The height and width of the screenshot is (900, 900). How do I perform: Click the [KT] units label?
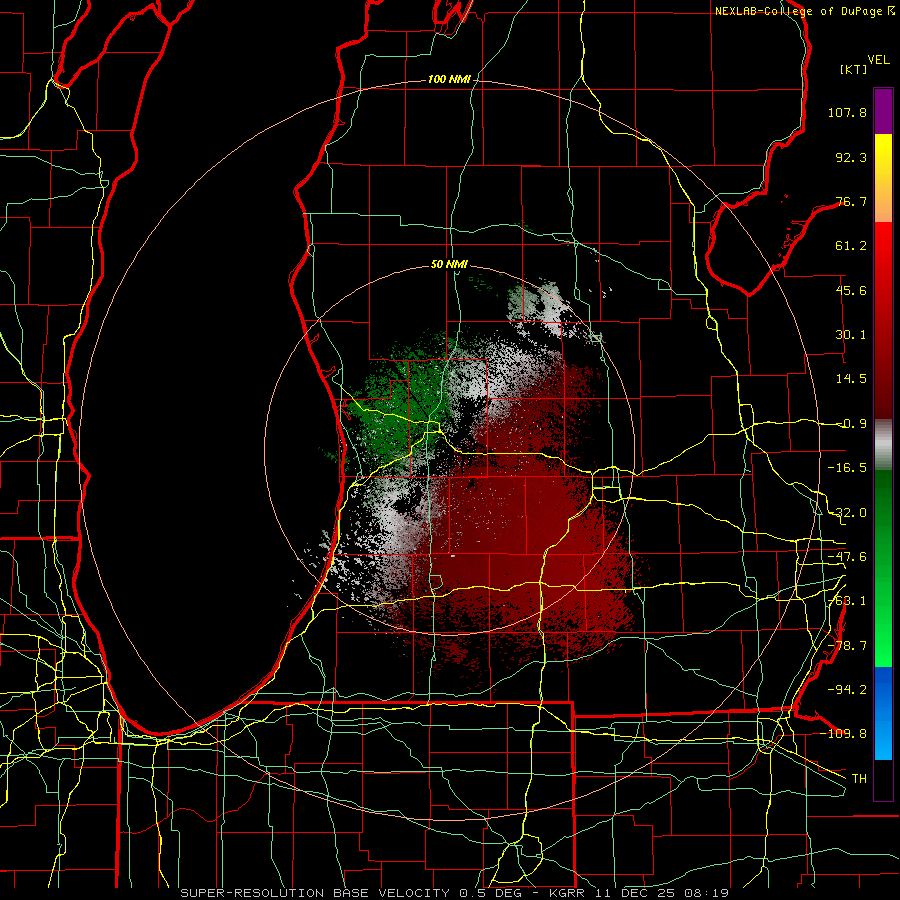[x=854, y=69]
